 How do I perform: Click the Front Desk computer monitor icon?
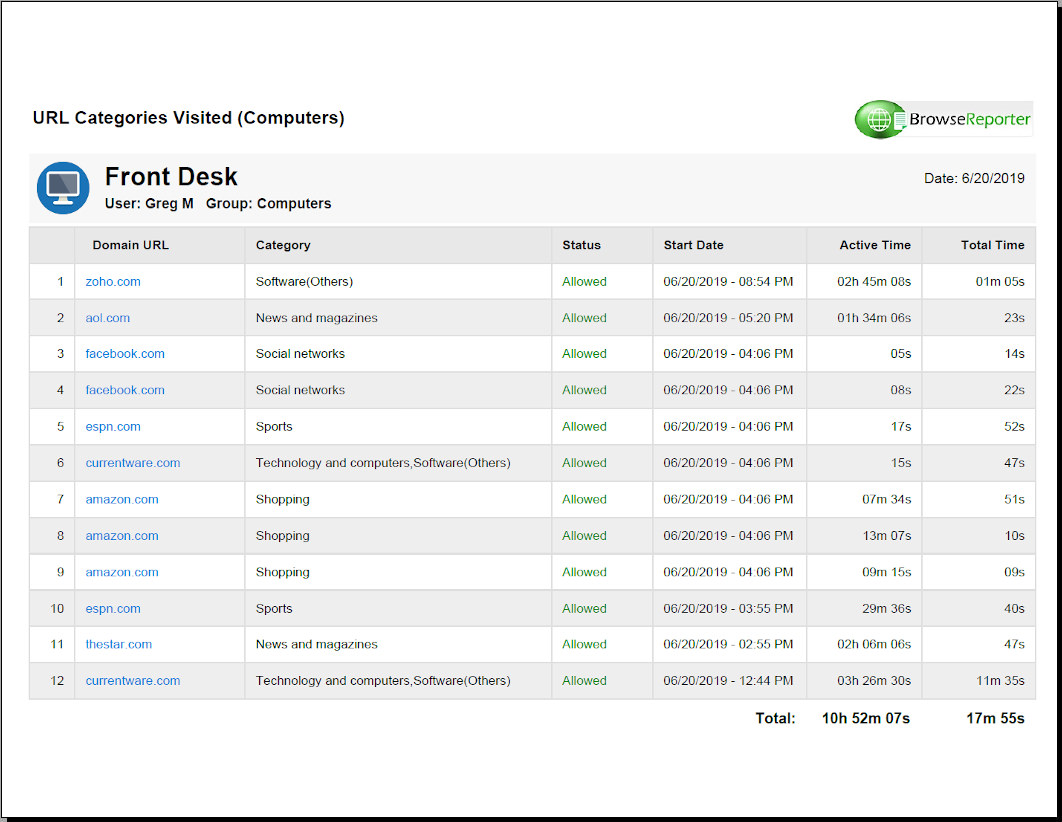click(x=63, y=187)
